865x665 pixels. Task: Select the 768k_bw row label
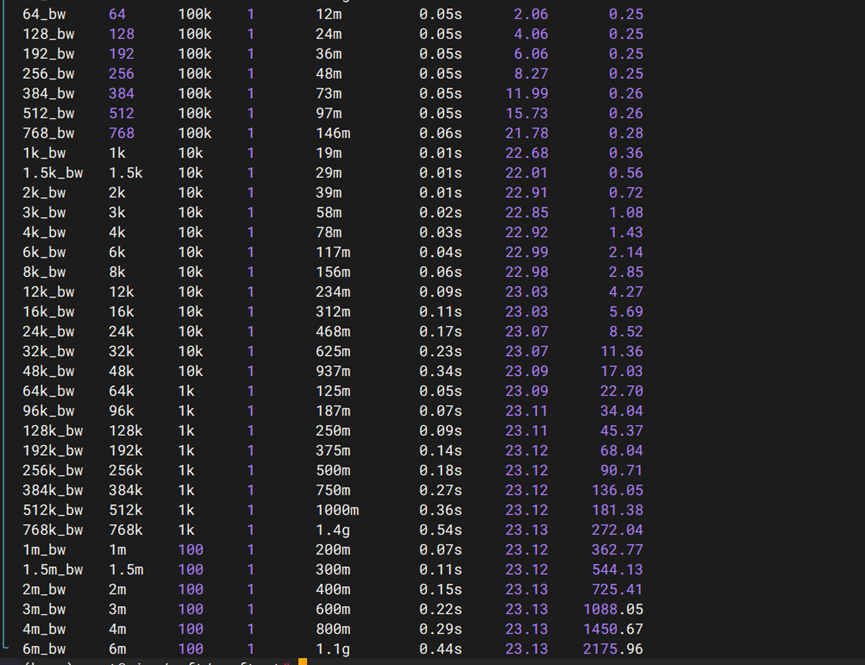(52, 530)
